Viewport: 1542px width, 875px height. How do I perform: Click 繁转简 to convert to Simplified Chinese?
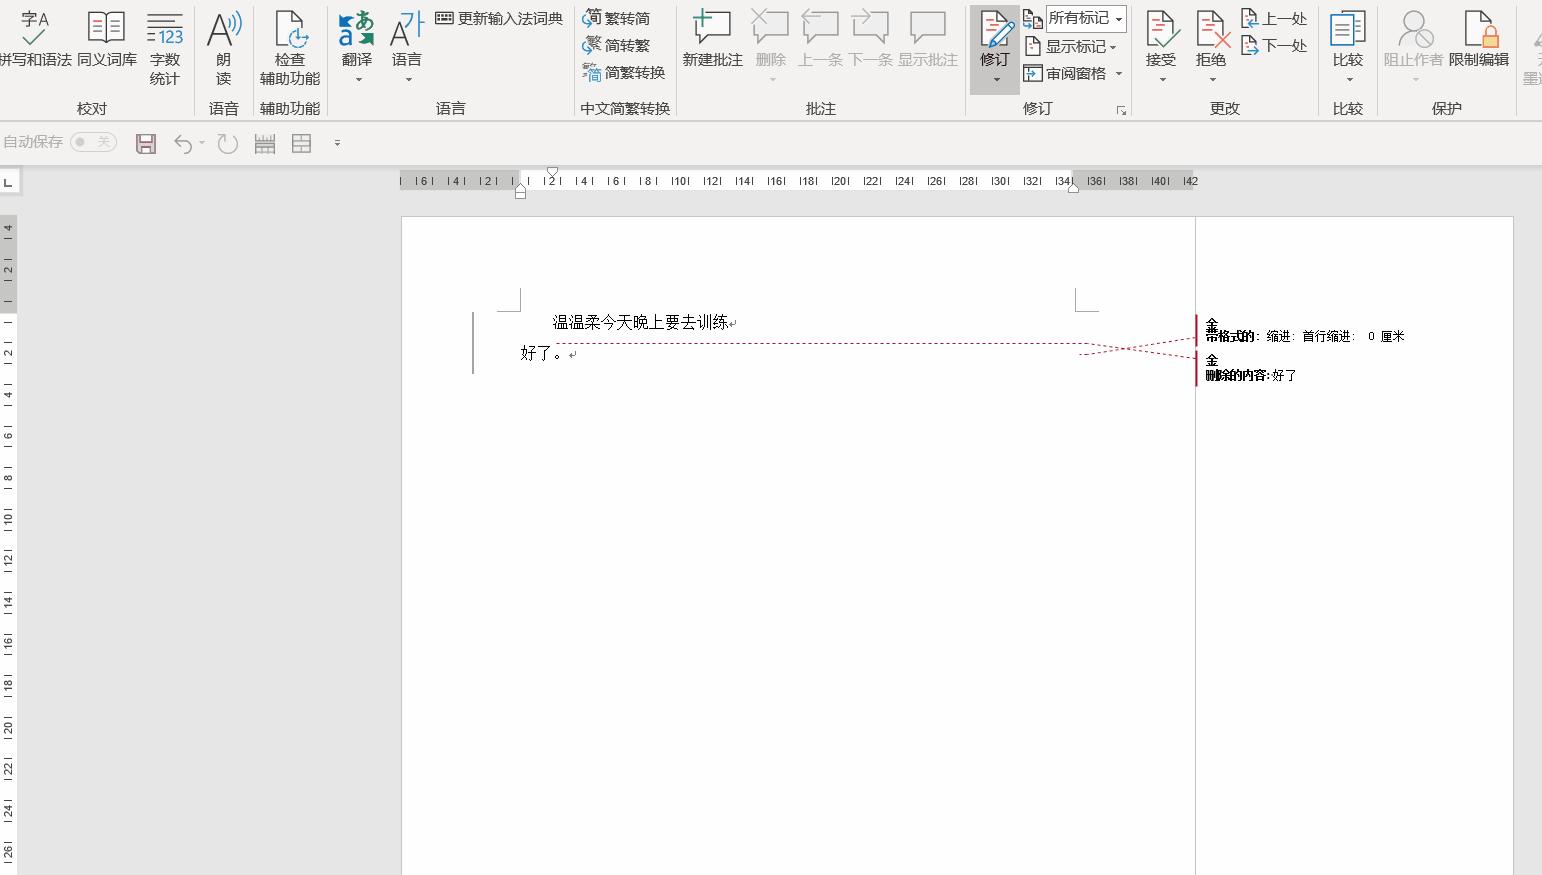pos(618,18)
